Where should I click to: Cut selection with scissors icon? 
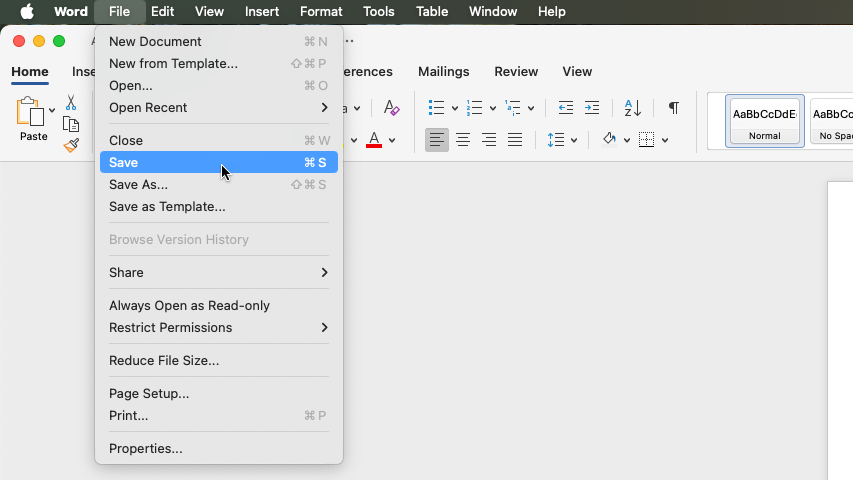tap(71, 102)
